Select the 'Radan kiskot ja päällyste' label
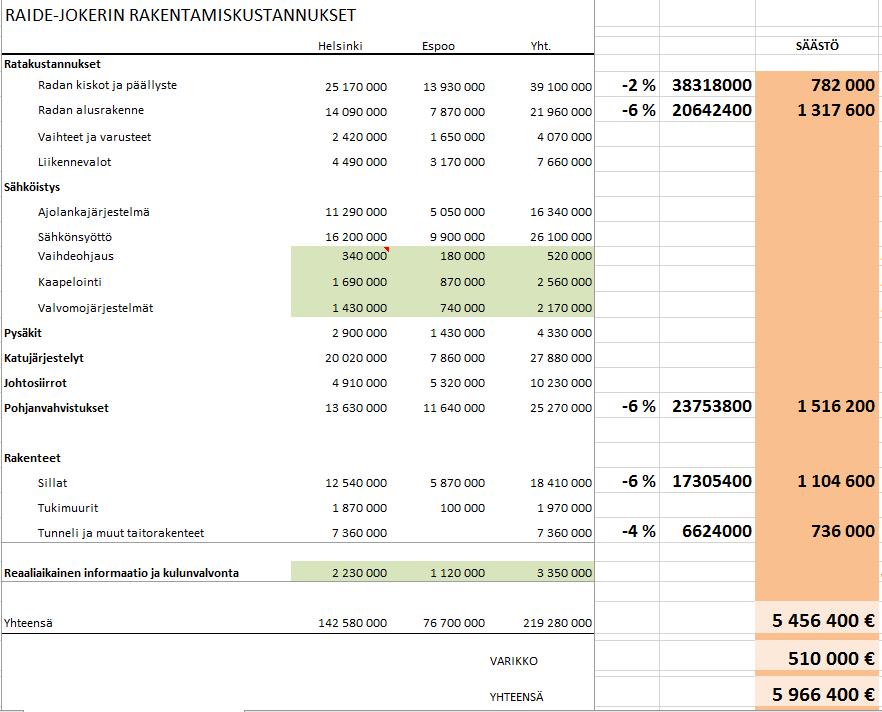This screenshot has width=882, height=712. pyautogui.click(x=107, y=85)
